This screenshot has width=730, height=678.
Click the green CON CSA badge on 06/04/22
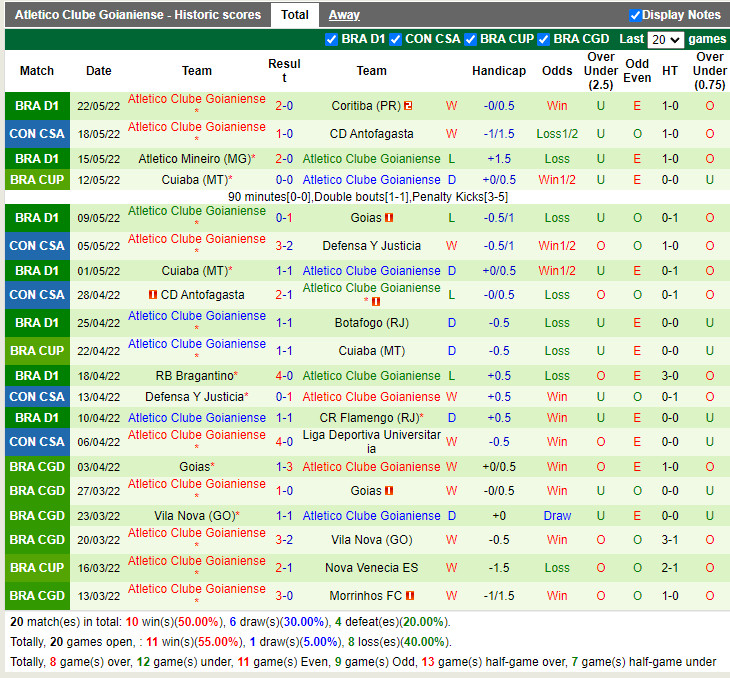37,442
